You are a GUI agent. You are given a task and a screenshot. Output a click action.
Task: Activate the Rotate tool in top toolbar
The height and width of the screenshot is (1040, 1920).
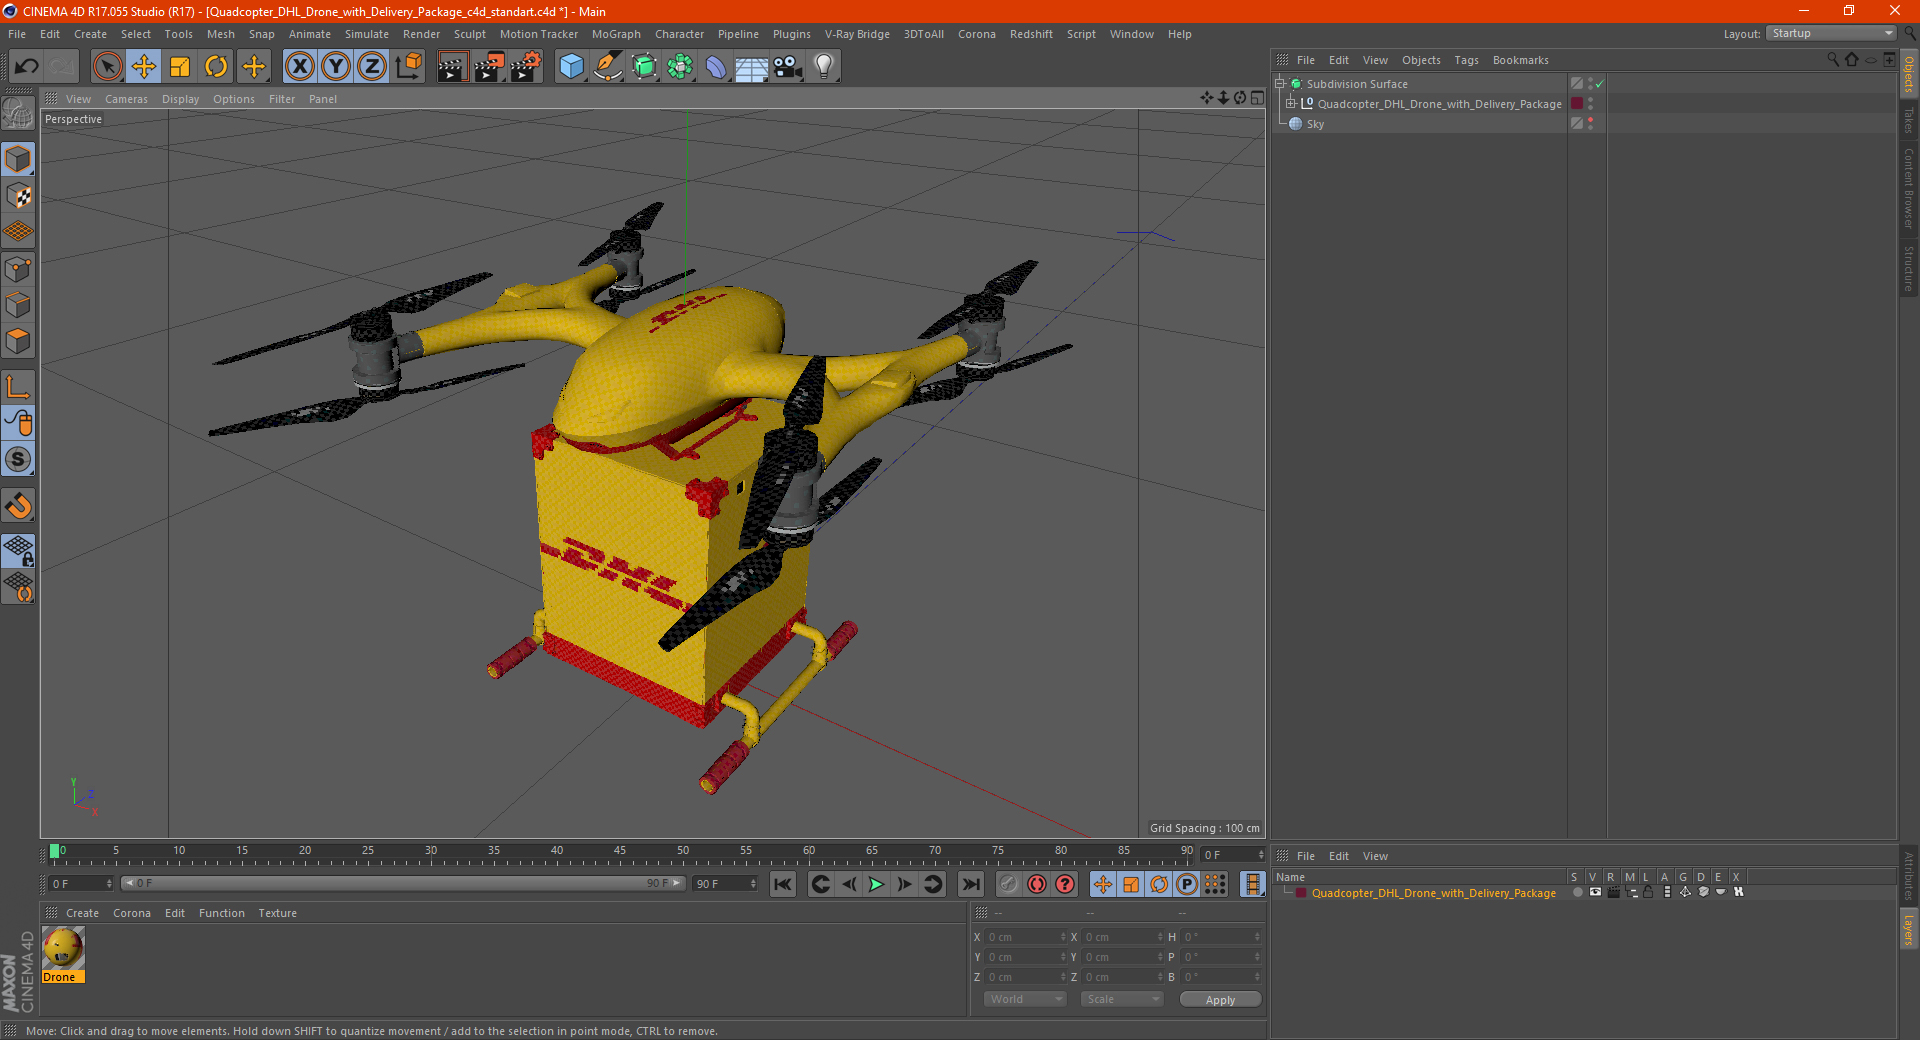[x=216, y=67]
